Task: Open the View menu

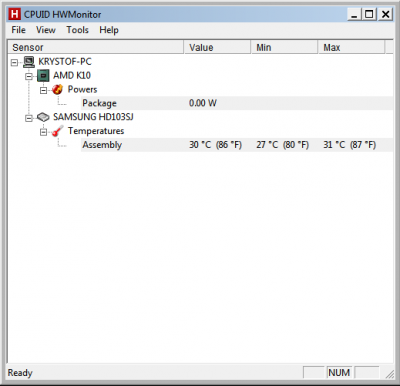Action: pos(46,30)
